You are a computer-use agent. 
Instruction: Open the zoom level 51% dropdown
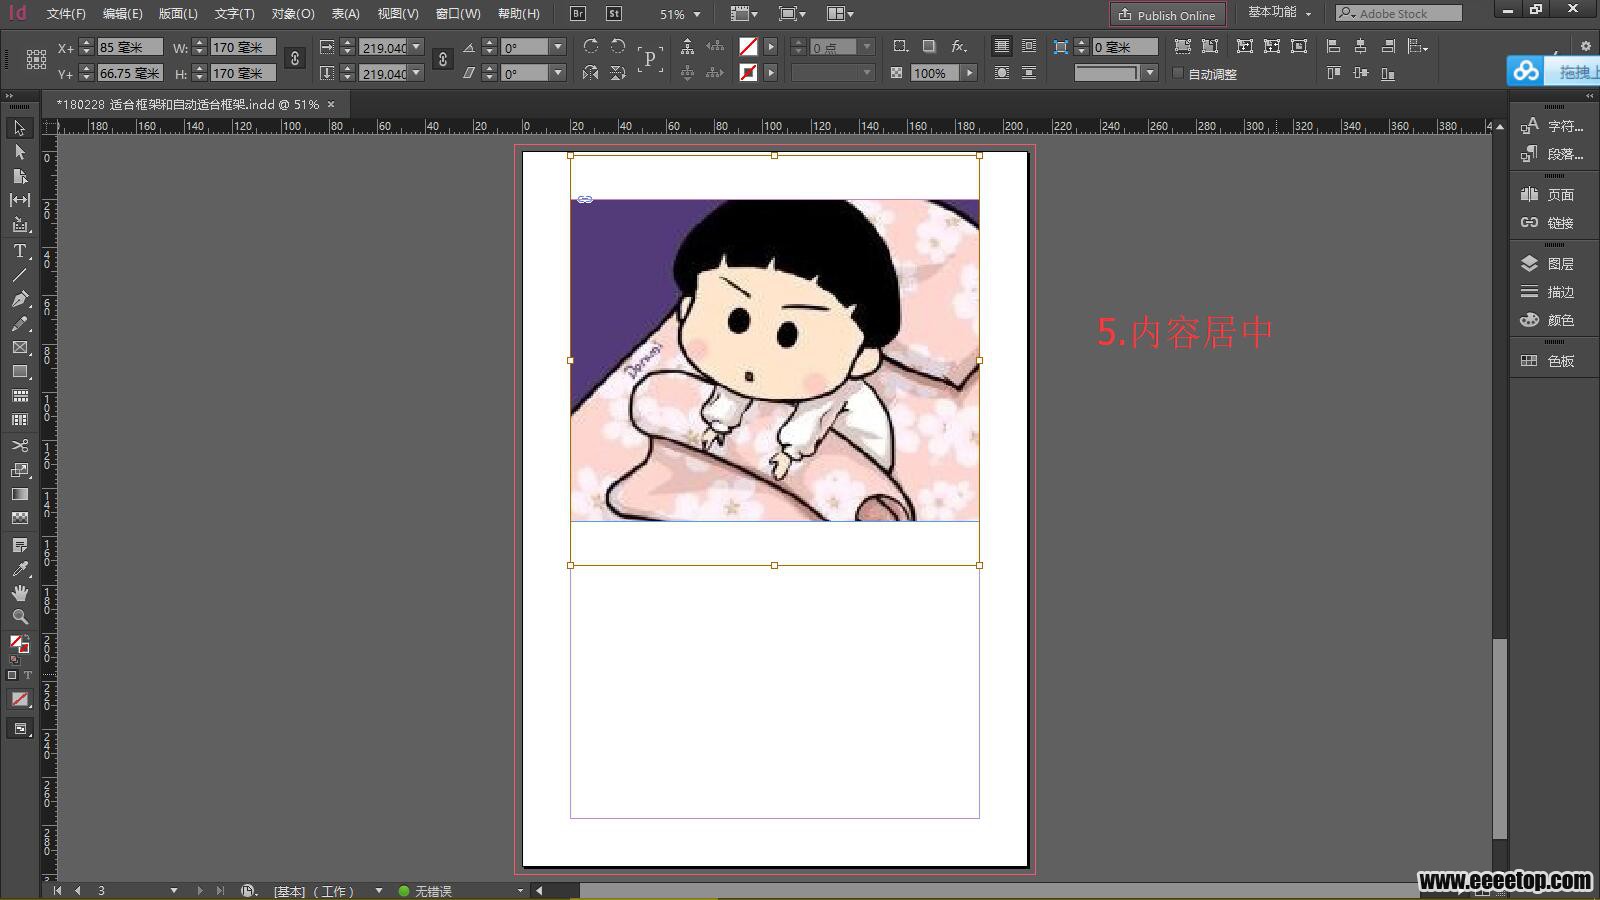697,14
